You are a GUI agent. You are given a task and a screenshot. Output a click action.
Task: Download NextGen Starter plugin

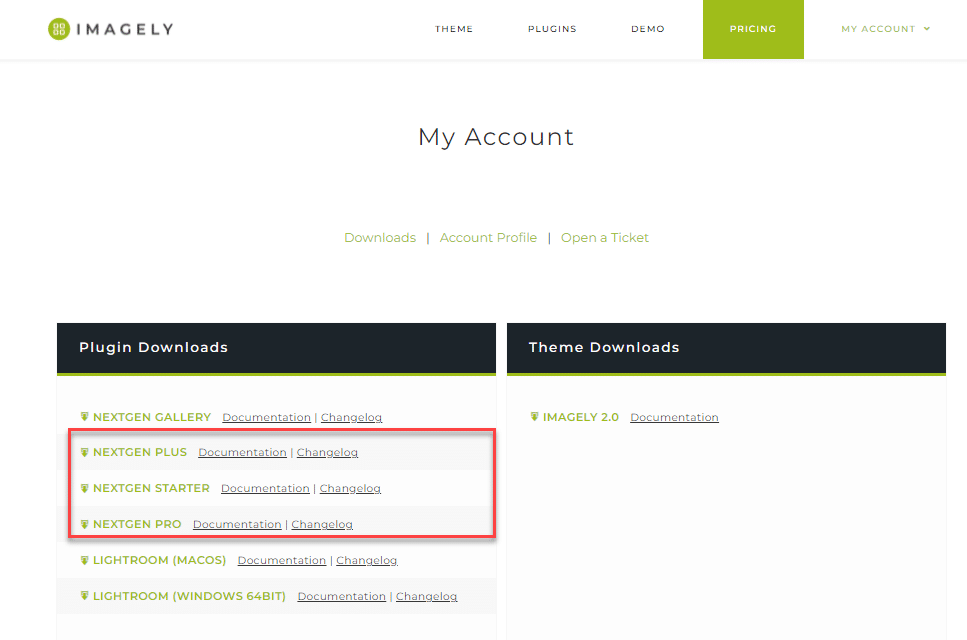click(151, 488)
